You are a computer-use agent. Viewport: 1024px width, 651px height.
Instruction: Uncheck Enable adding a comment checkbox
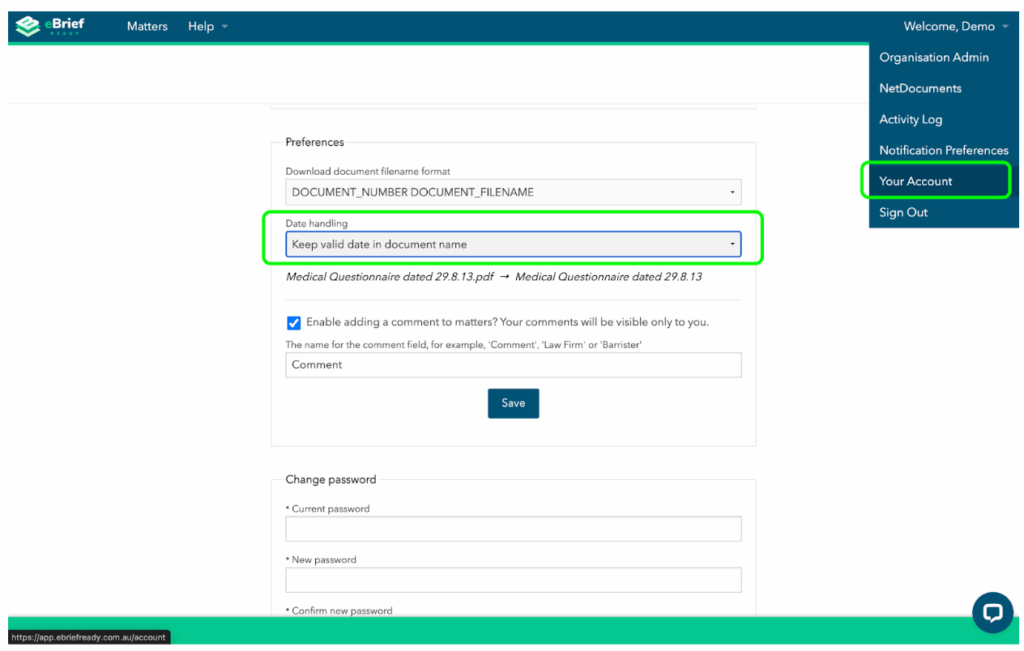click(294, 323)
